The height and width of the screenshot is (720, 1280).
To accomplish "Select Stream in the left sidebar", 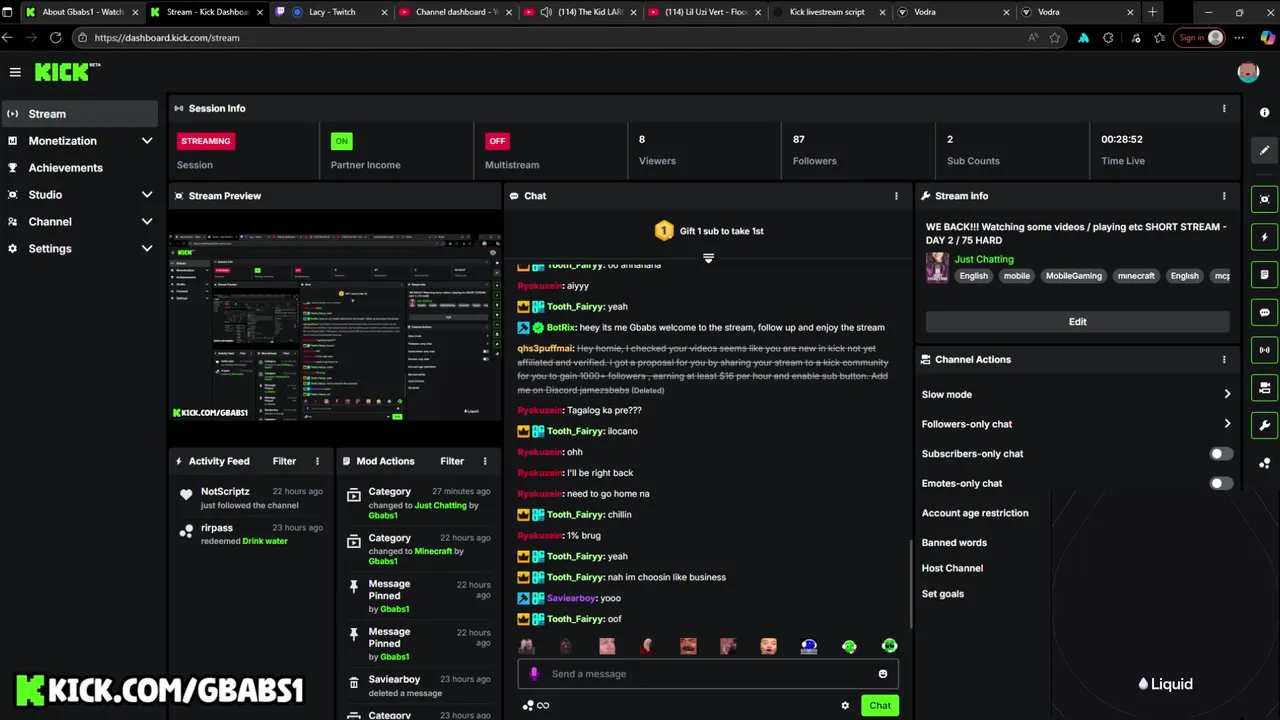I will pyautogui.click(x=80, y=114).
